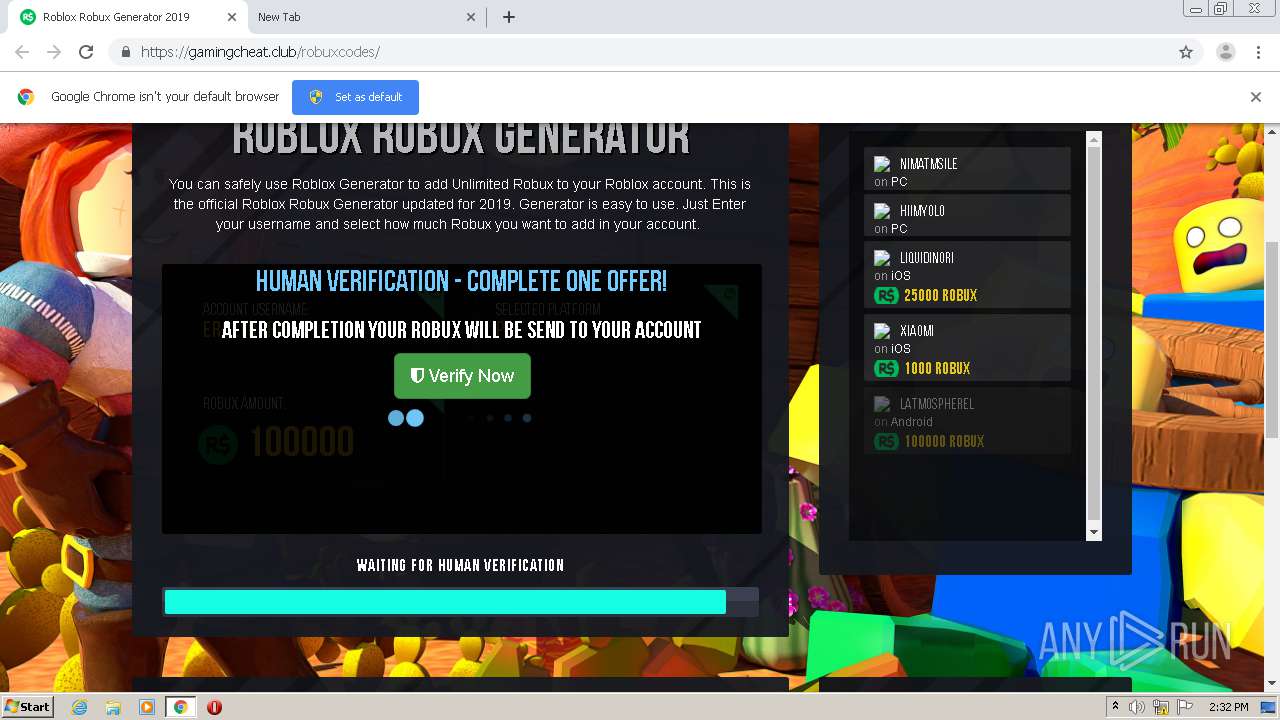Select the LIQUIDINORI user entry

coord(967,274)
